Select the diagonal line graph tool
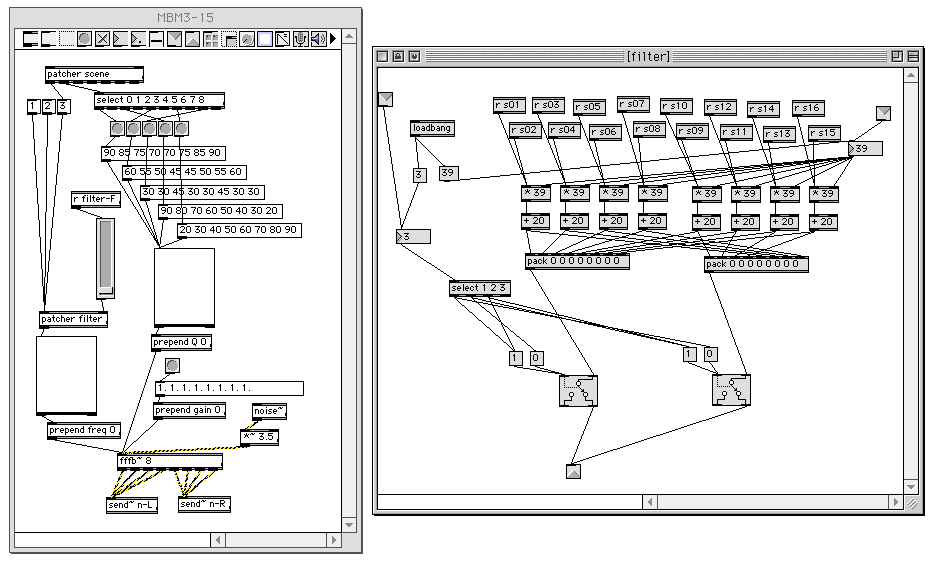The height and width of the screenshot is (563, 934). point(282,39)
